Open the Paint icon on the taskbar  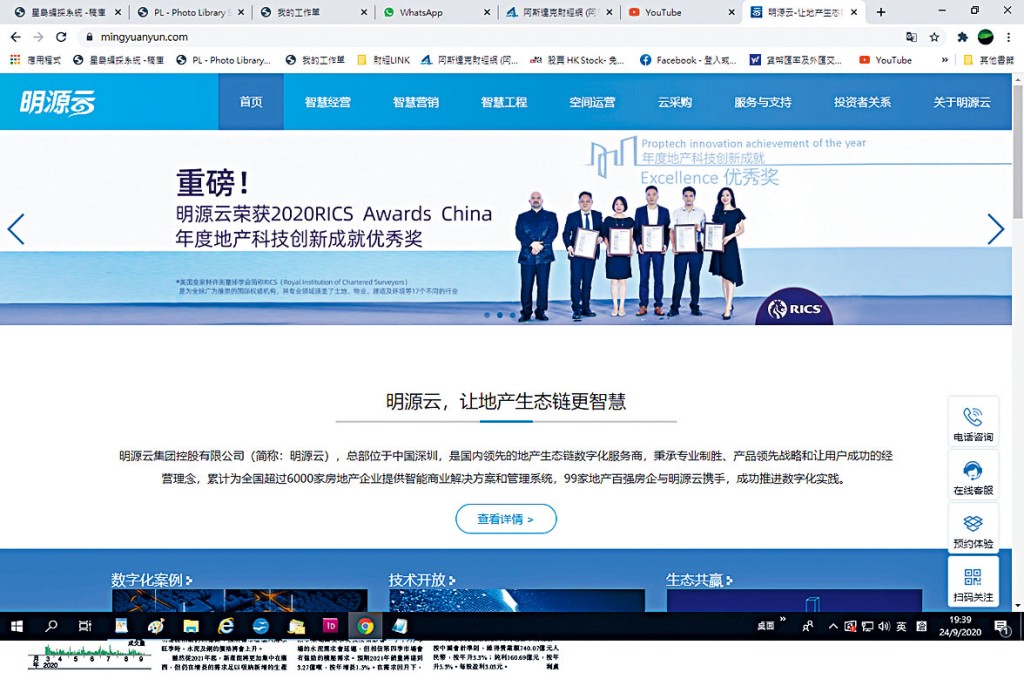pos(155,626)
